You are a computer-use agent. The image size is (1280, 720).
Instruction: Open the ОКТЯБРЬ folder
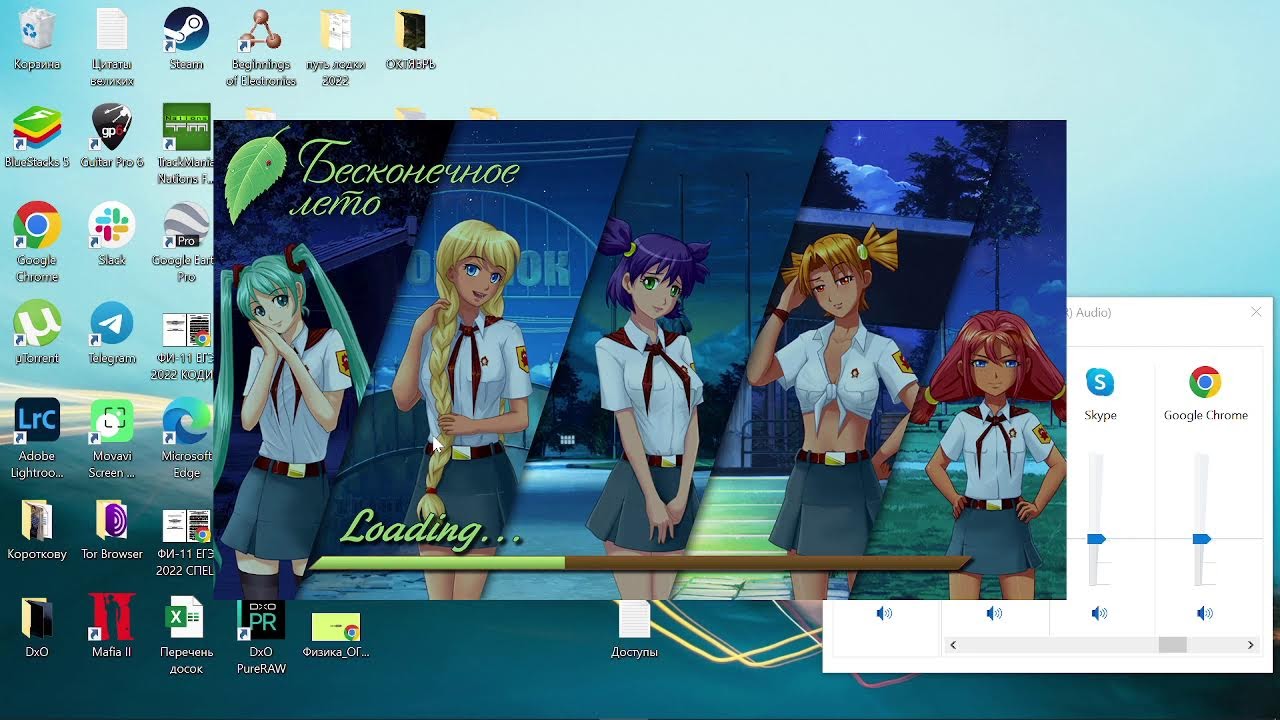[x=410, y=40]
